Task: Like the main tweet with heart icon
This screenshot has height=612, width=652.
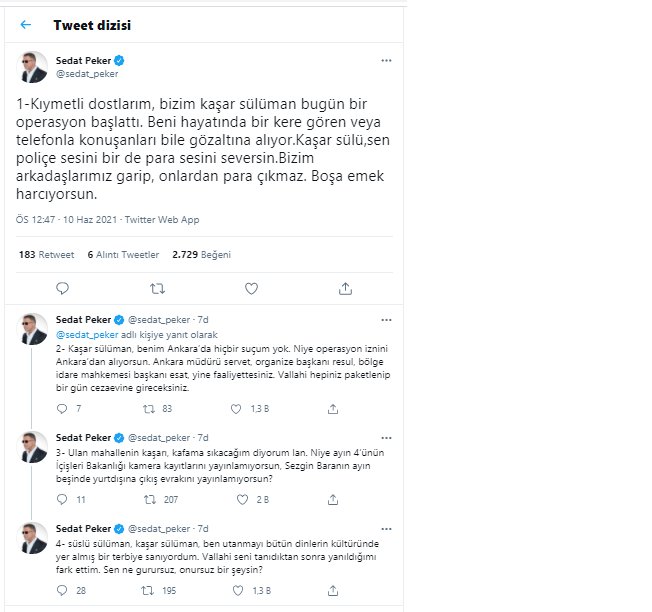Action: (251, 288)
